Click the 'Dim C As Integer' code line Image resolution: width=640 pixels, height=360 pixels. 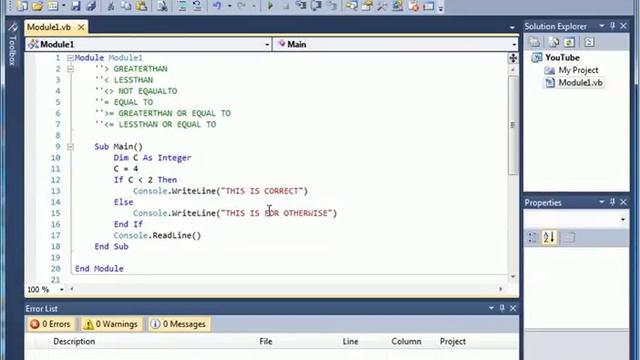[152, 158]
